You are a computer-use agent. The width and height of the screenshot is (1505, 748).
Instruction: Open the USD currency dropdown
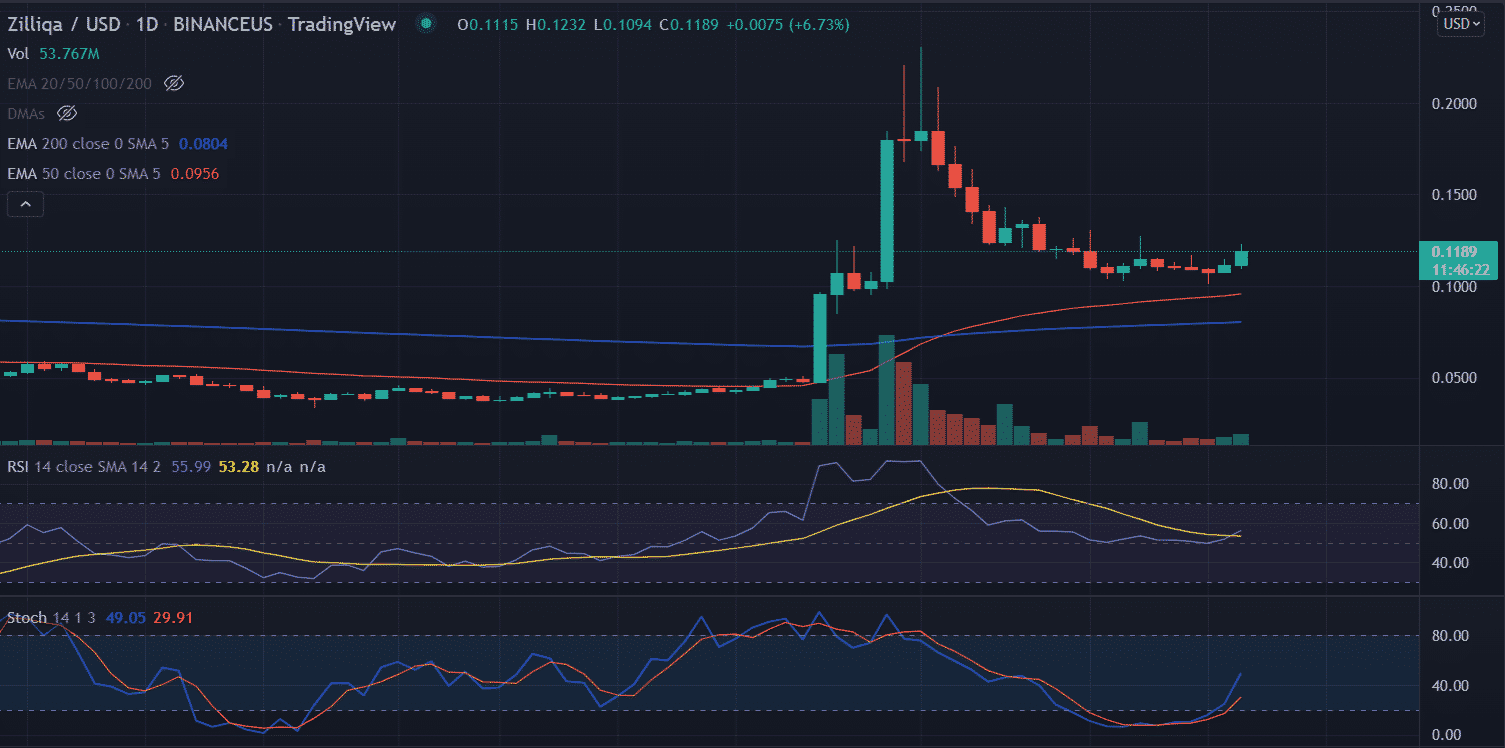click(1461, 24)
